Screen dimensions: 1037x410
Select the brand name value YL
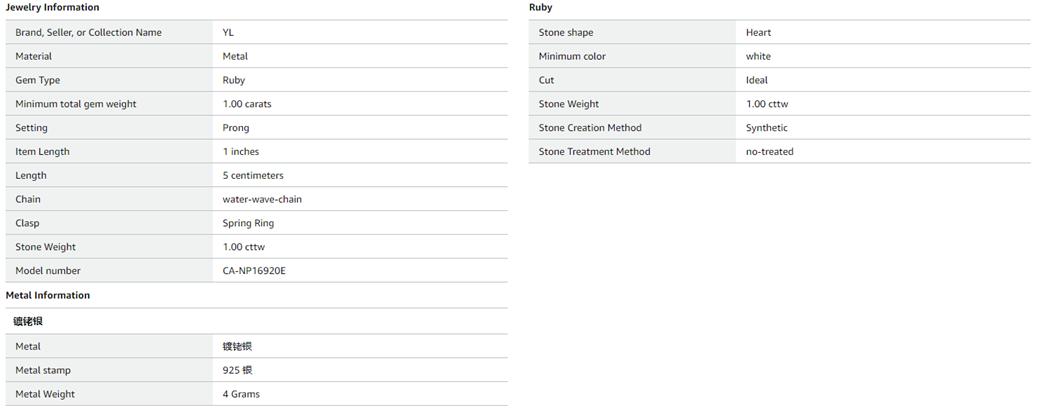tap(228, 33)
